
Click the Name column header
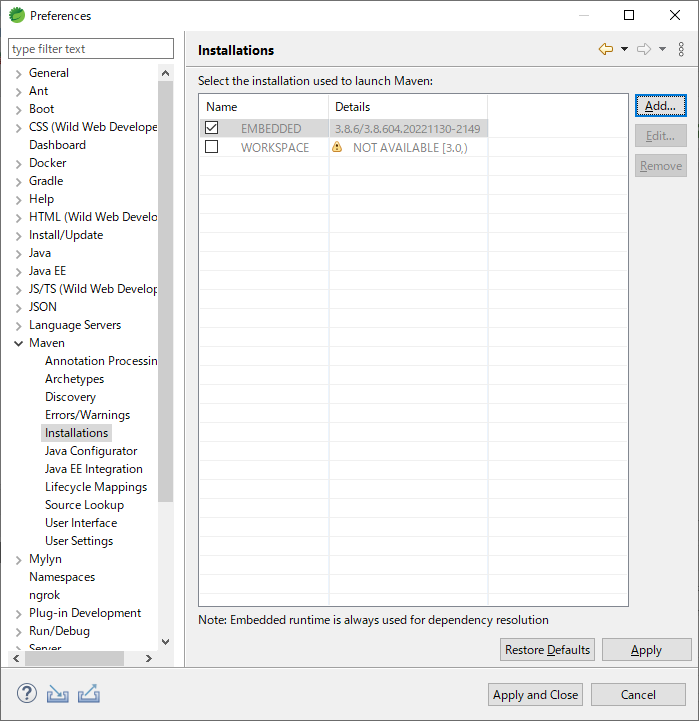coord(264,107)
